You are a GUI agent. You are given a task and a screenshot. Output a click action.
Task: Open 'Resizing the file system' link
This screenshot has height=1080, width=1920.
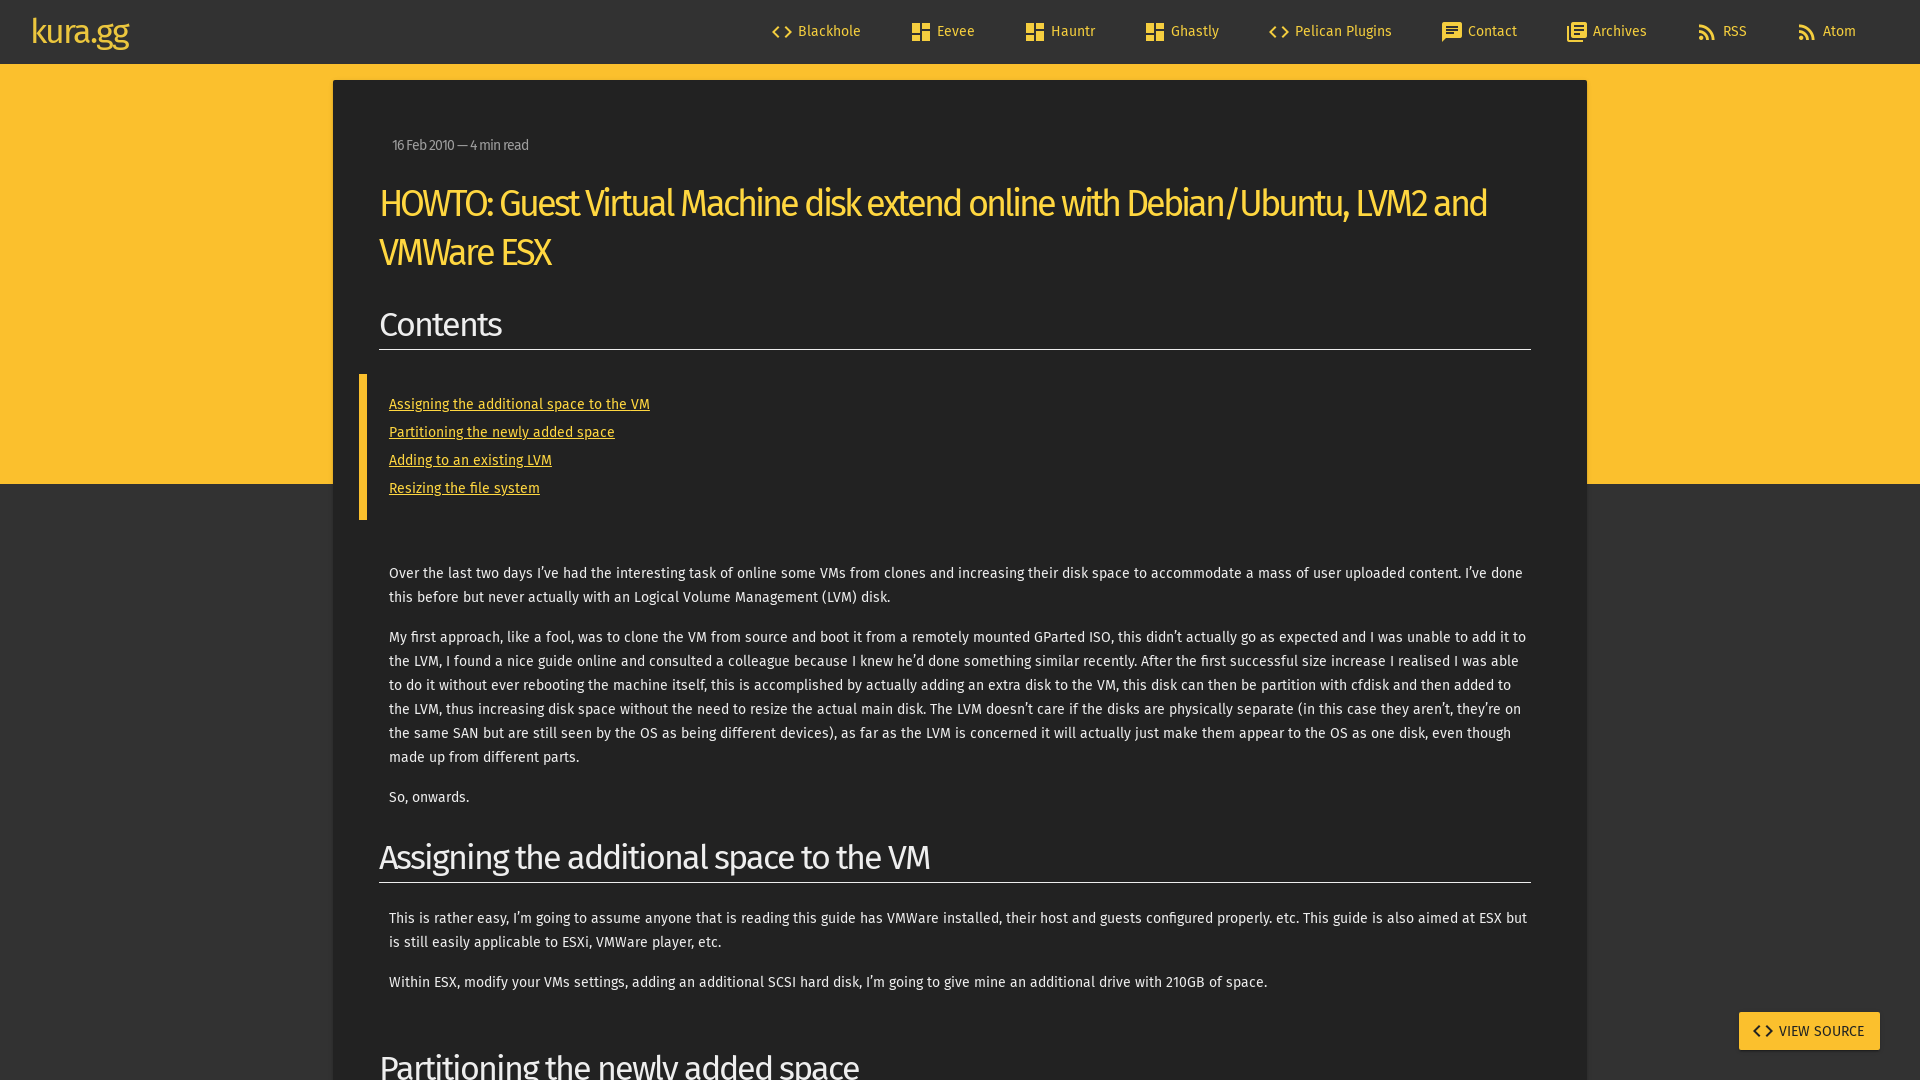pyautogui.click(x=464, y=488)
